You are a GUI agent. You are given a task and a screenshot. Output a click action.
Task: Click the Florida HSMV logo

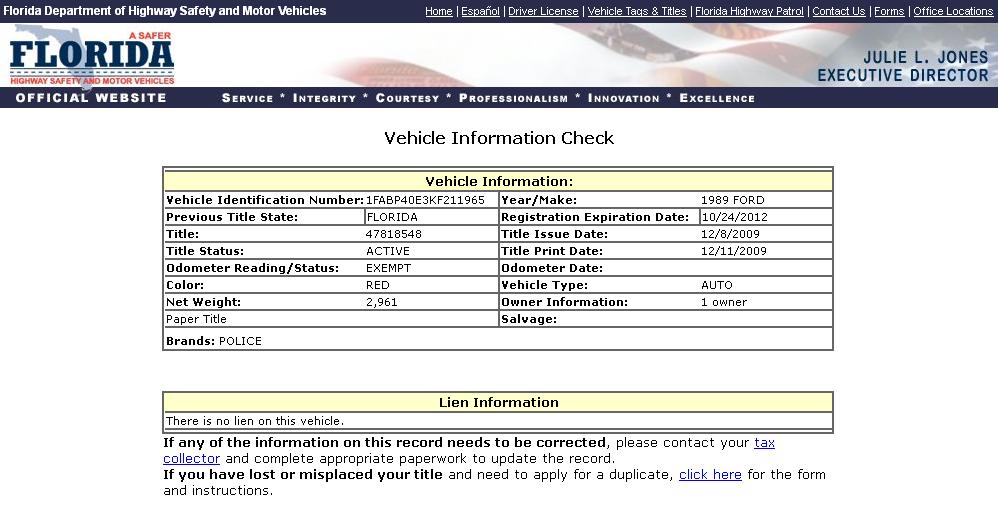click(92, 58)
